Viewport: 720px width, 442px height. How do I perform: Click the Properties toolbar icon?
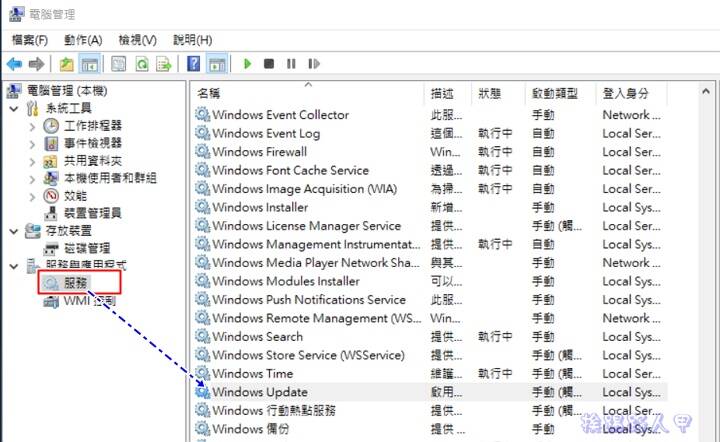(x=118, y=64)
